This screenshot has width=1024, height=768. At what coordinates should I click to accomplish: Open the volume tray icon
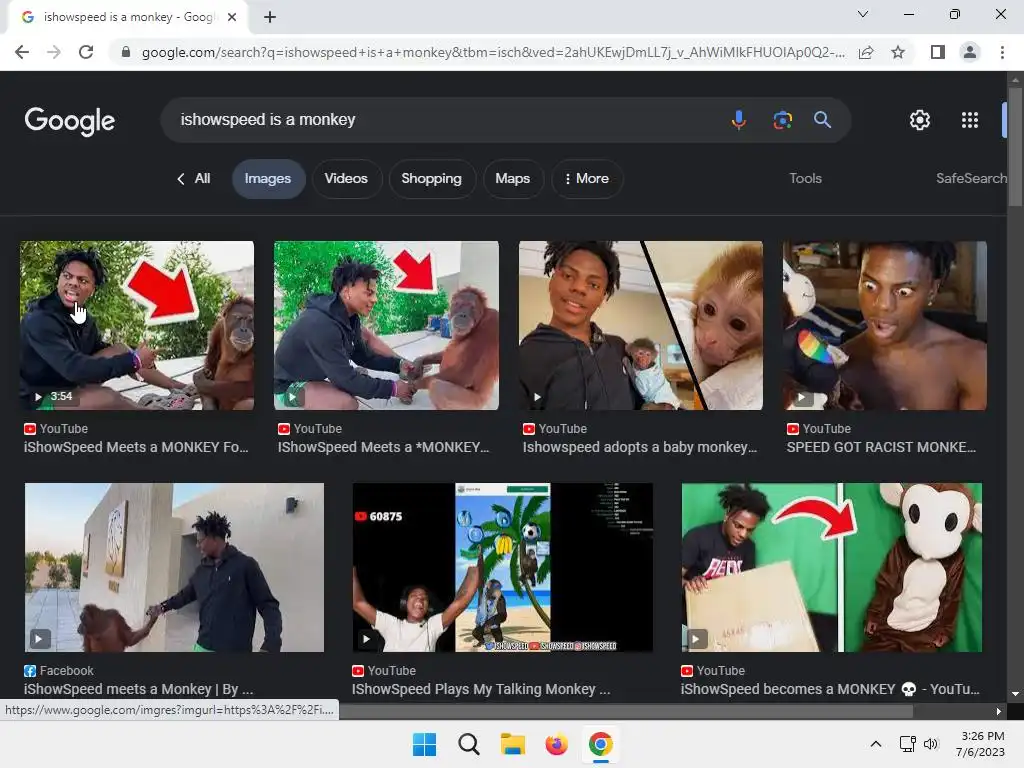(x=931, y=744)
